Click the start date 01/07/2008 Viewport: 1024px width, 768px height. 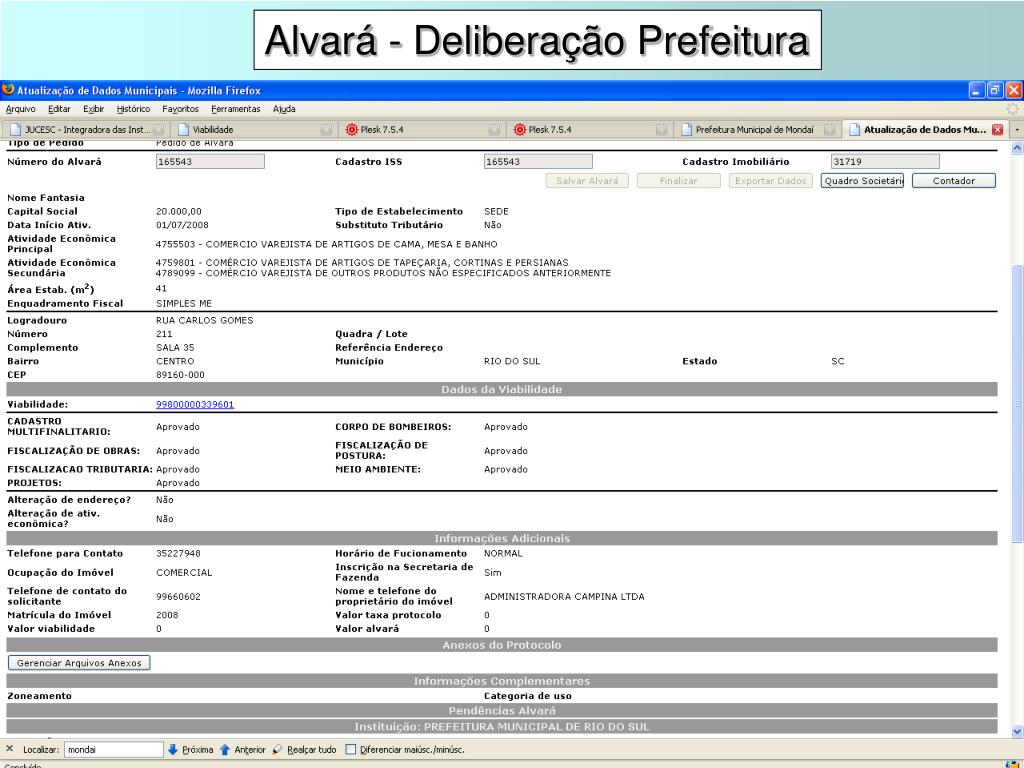coord(182,225)
